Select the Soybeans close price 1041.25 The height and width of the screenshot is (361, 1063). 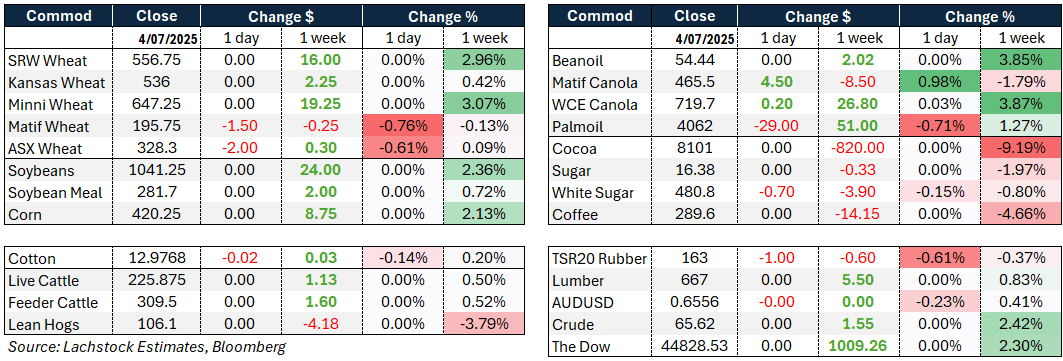pyautogui.click(x=157, y=171)
